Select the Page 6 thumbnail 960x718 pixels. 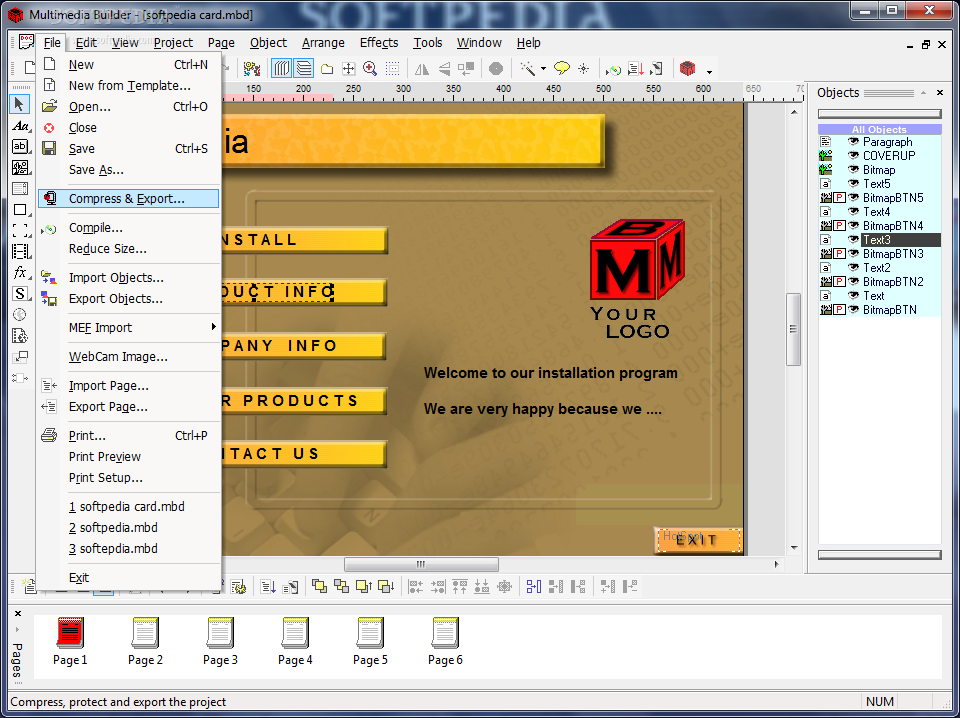tap(445, 641)
